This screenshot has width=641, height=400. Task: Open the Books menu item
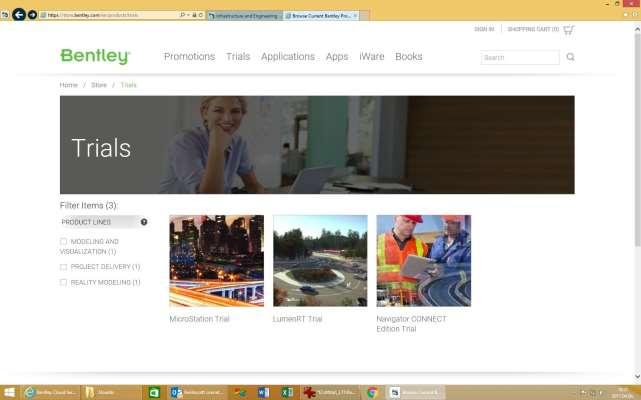[x=408, y=56]
